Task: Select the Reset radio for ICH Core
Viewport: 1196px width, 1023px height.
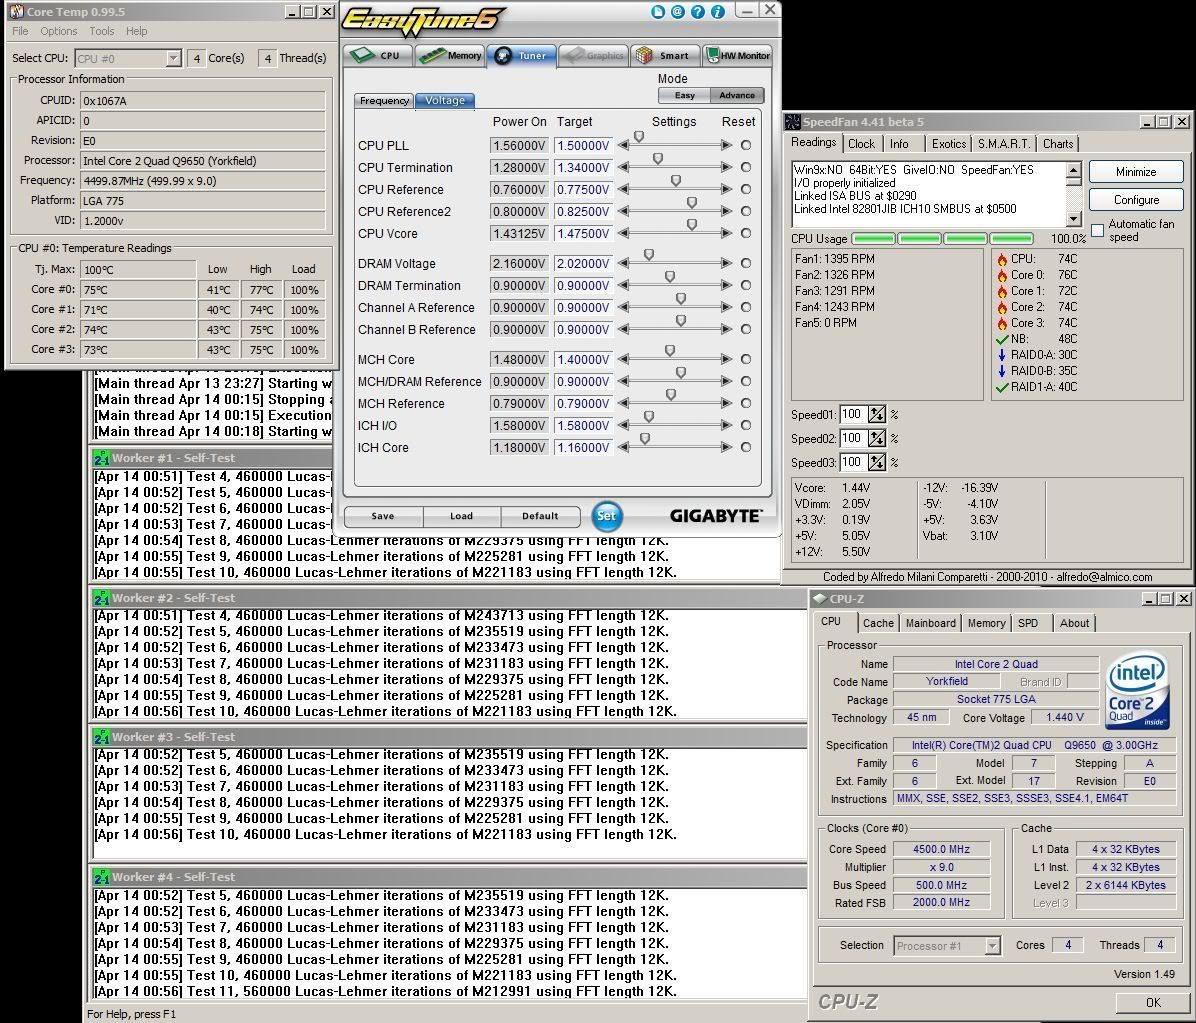Action: coord(746,448)
